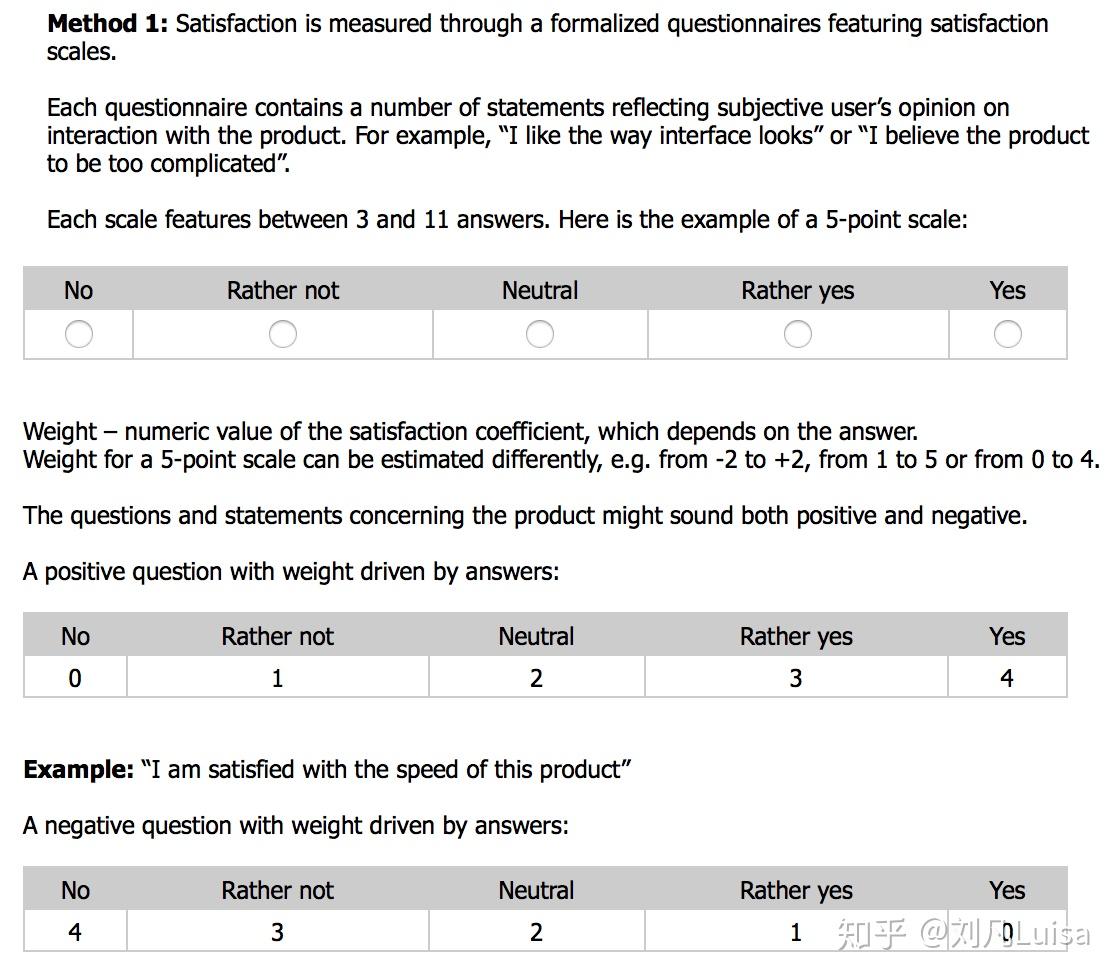Click the bold "Example:" label

pyautogui.click(x=78, y=770)
